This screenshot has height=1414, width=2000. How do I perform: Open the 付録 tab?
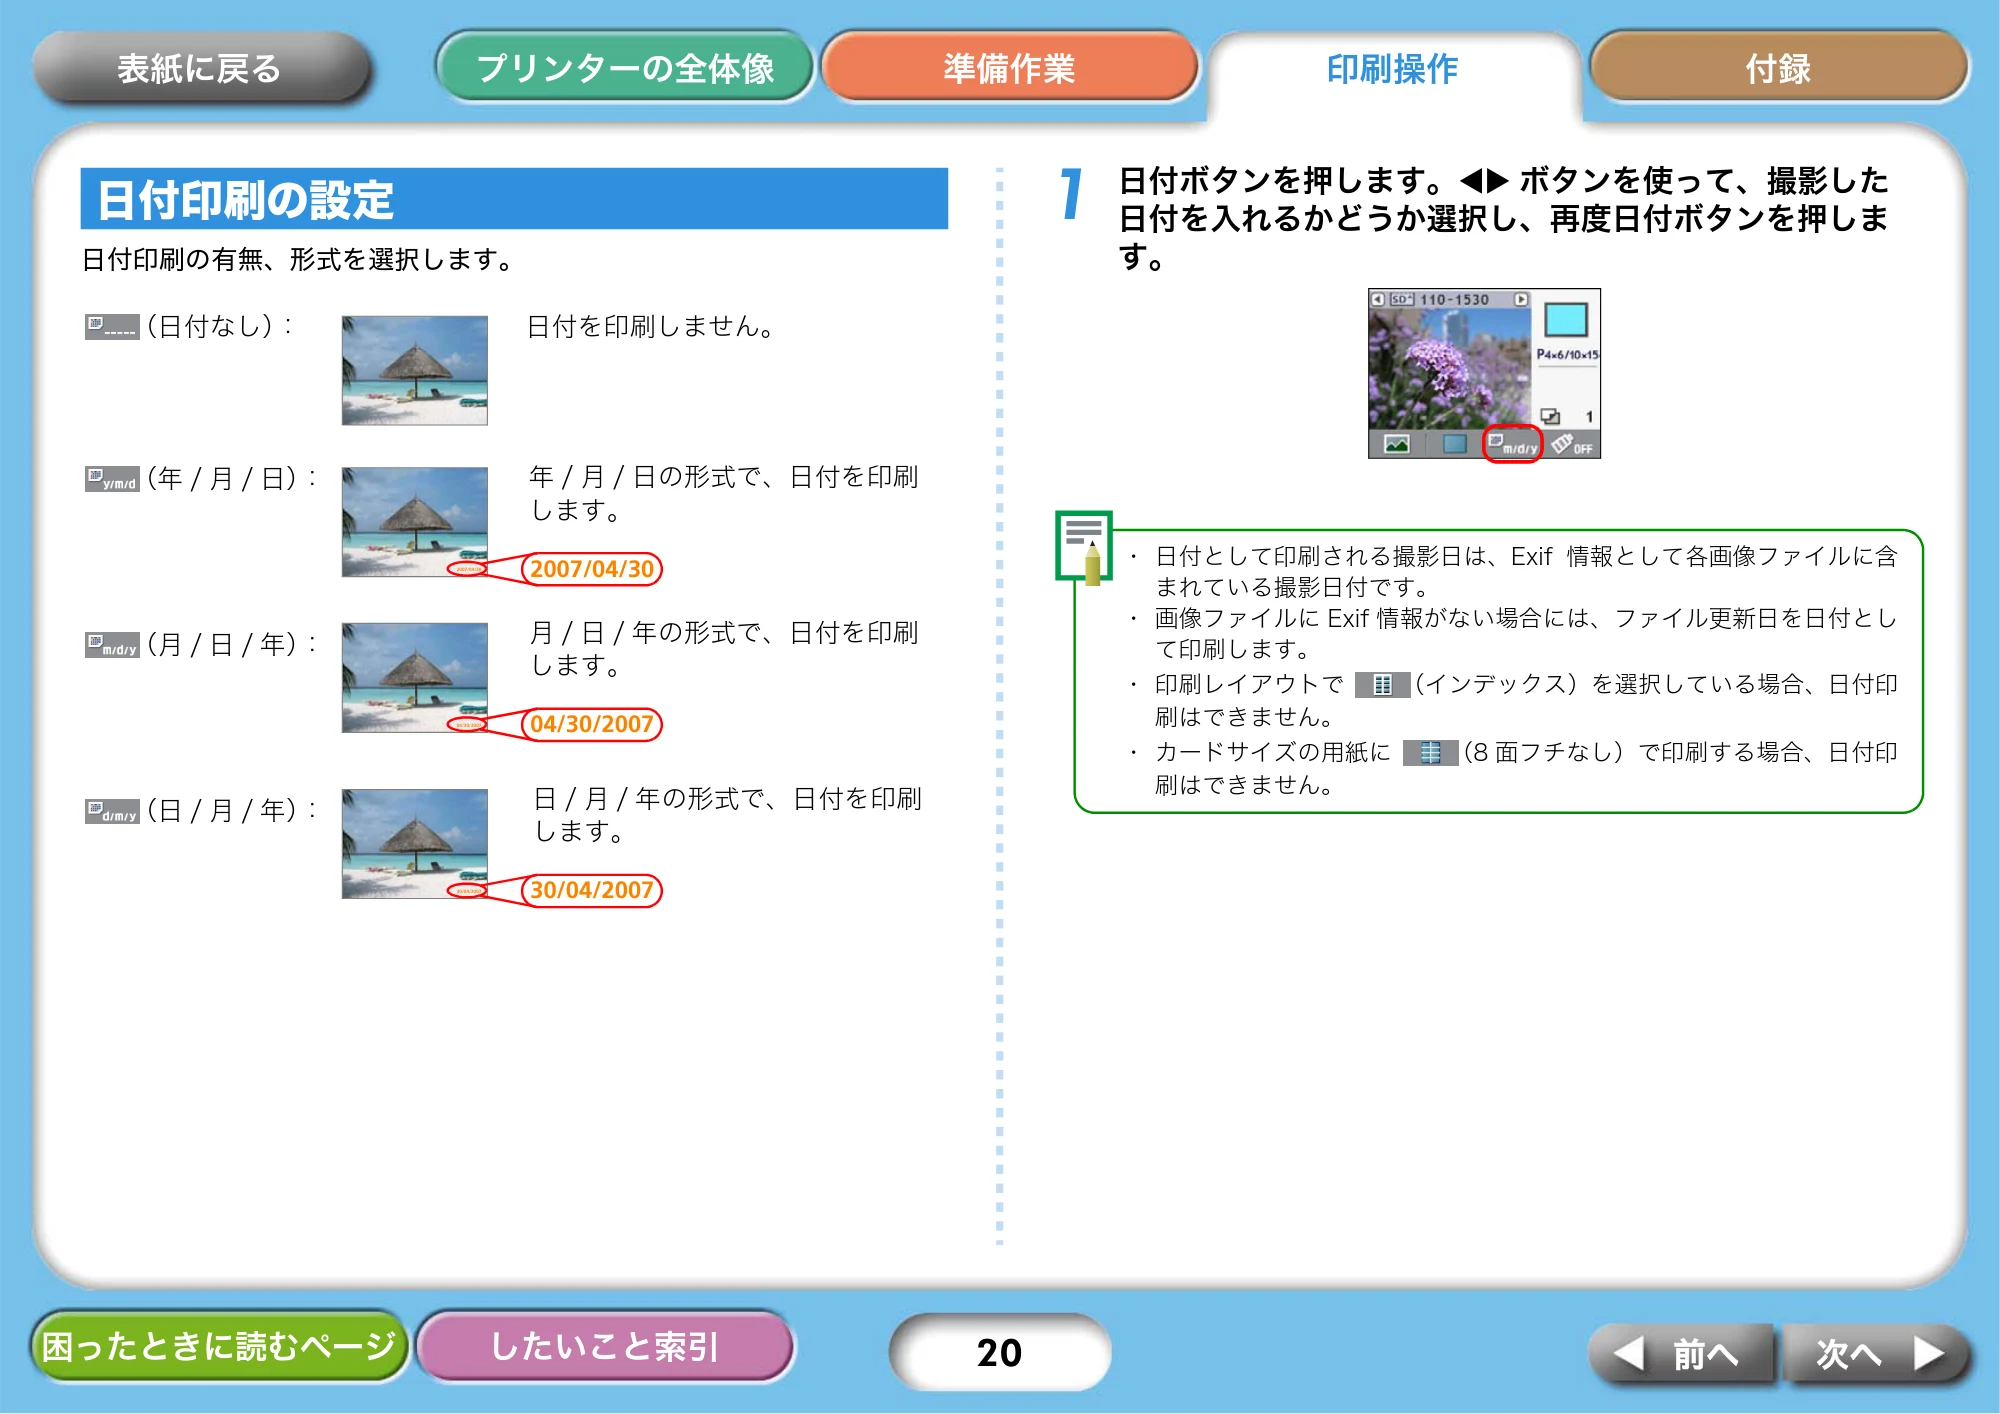click(x=1778, y=68)
